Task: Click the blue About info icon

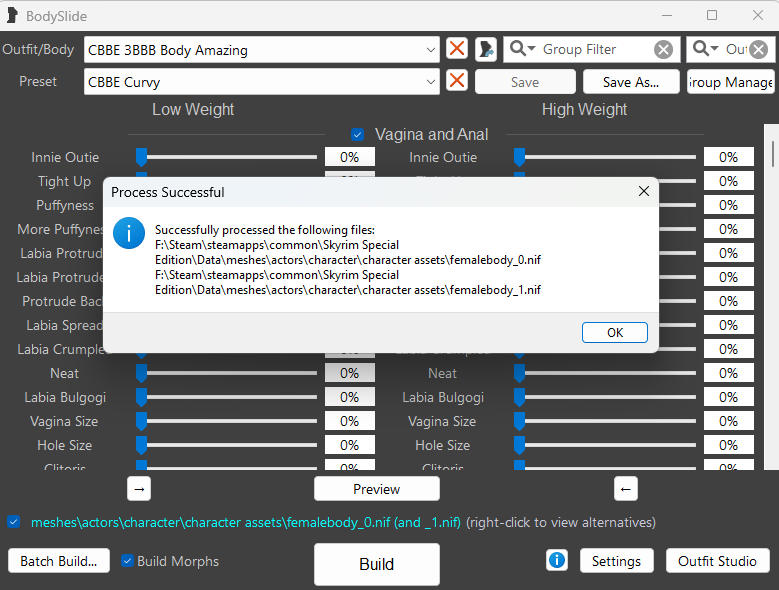Action: click(557, 560)
